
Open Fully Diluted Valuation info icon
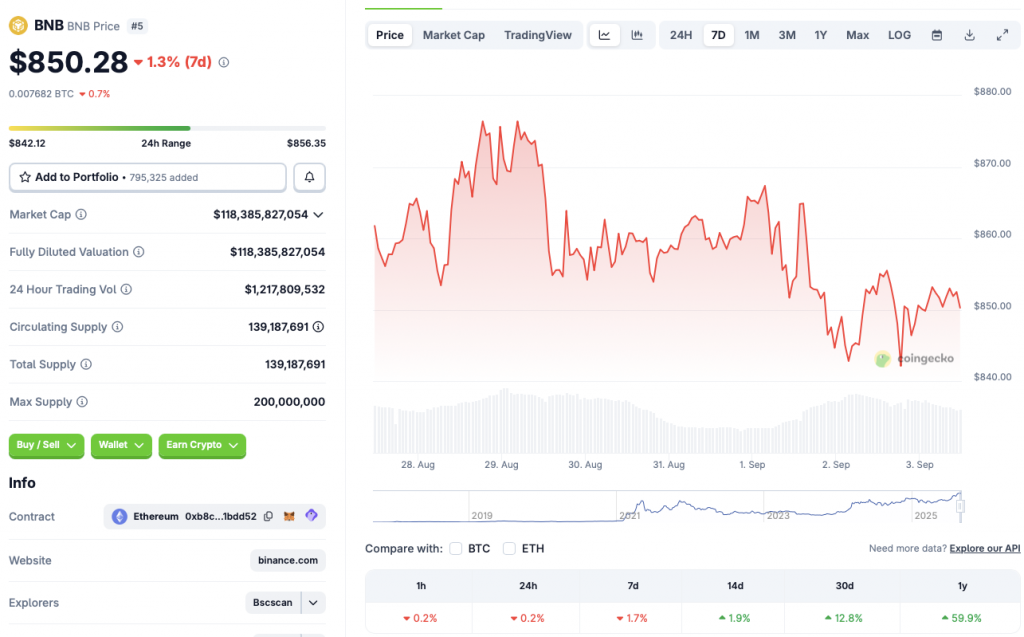tap(138, 252)
